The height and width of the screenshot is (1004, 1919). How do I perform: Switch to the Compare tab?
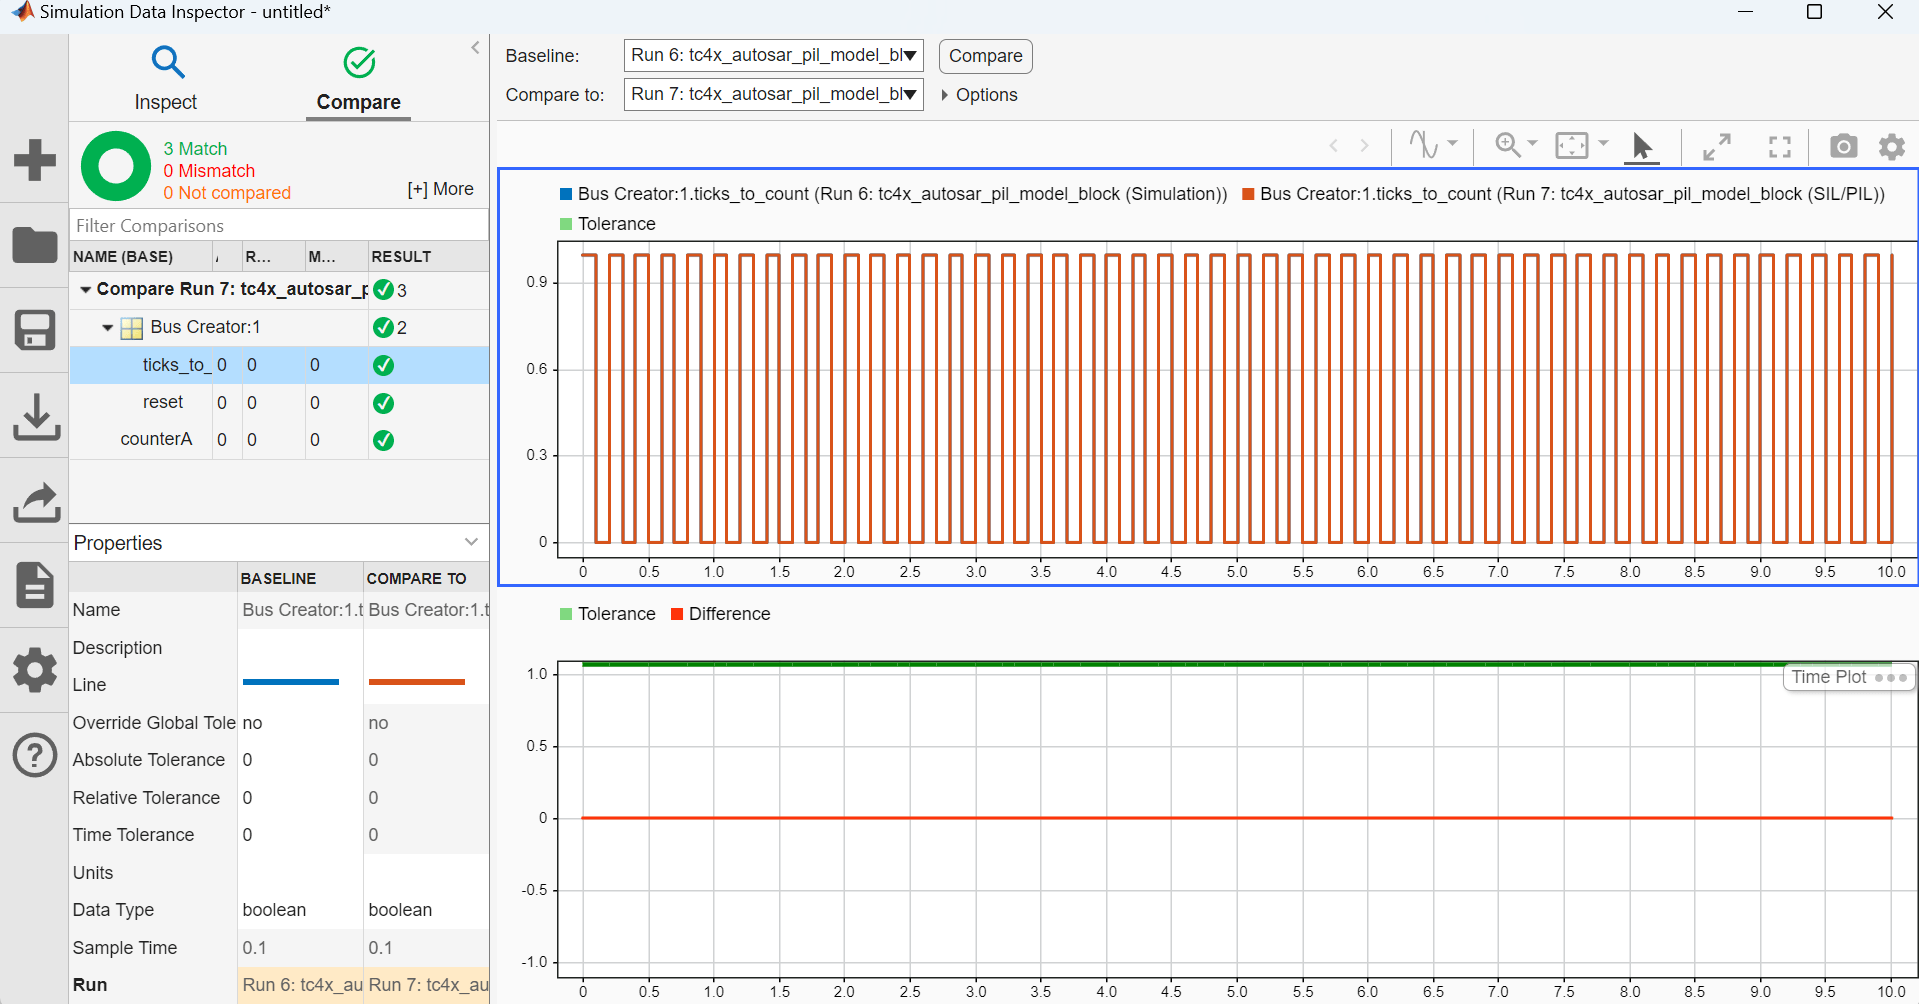point(358,78)
